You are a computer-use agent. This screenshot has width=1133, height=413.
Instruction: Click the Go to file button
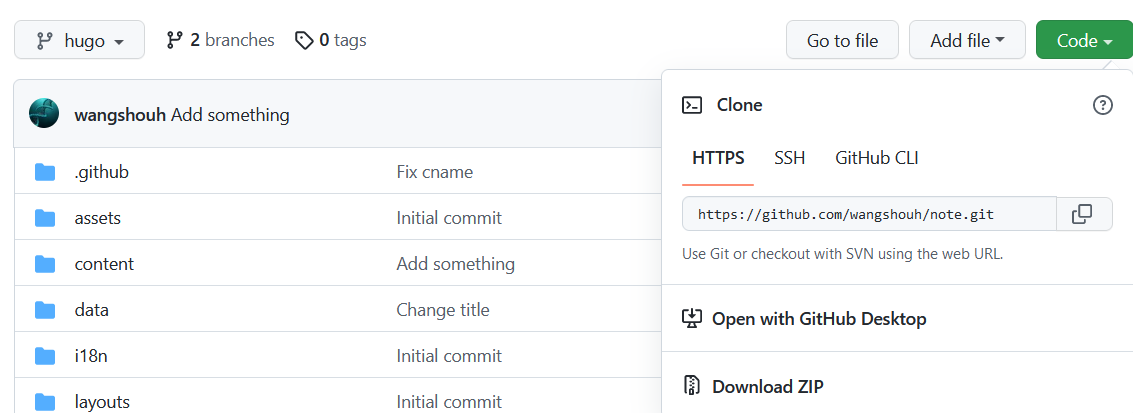[x=843, y=40]
